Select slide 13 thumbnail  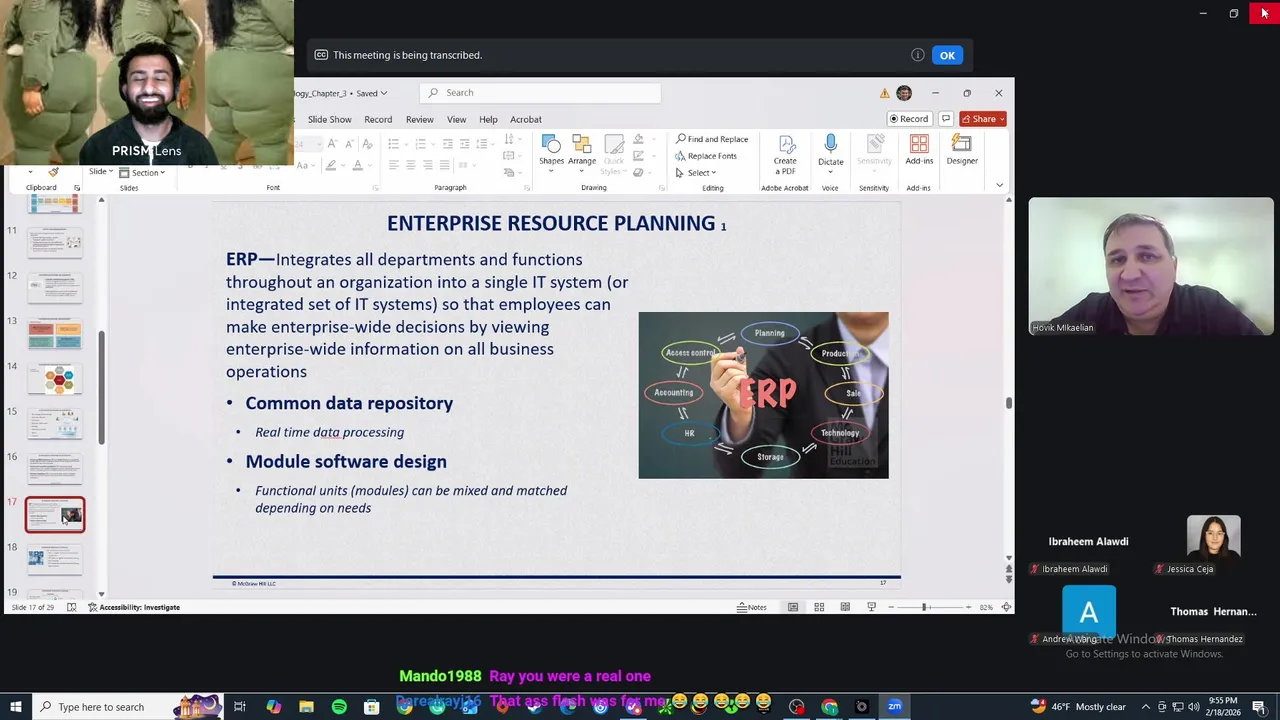coord(55,334)
